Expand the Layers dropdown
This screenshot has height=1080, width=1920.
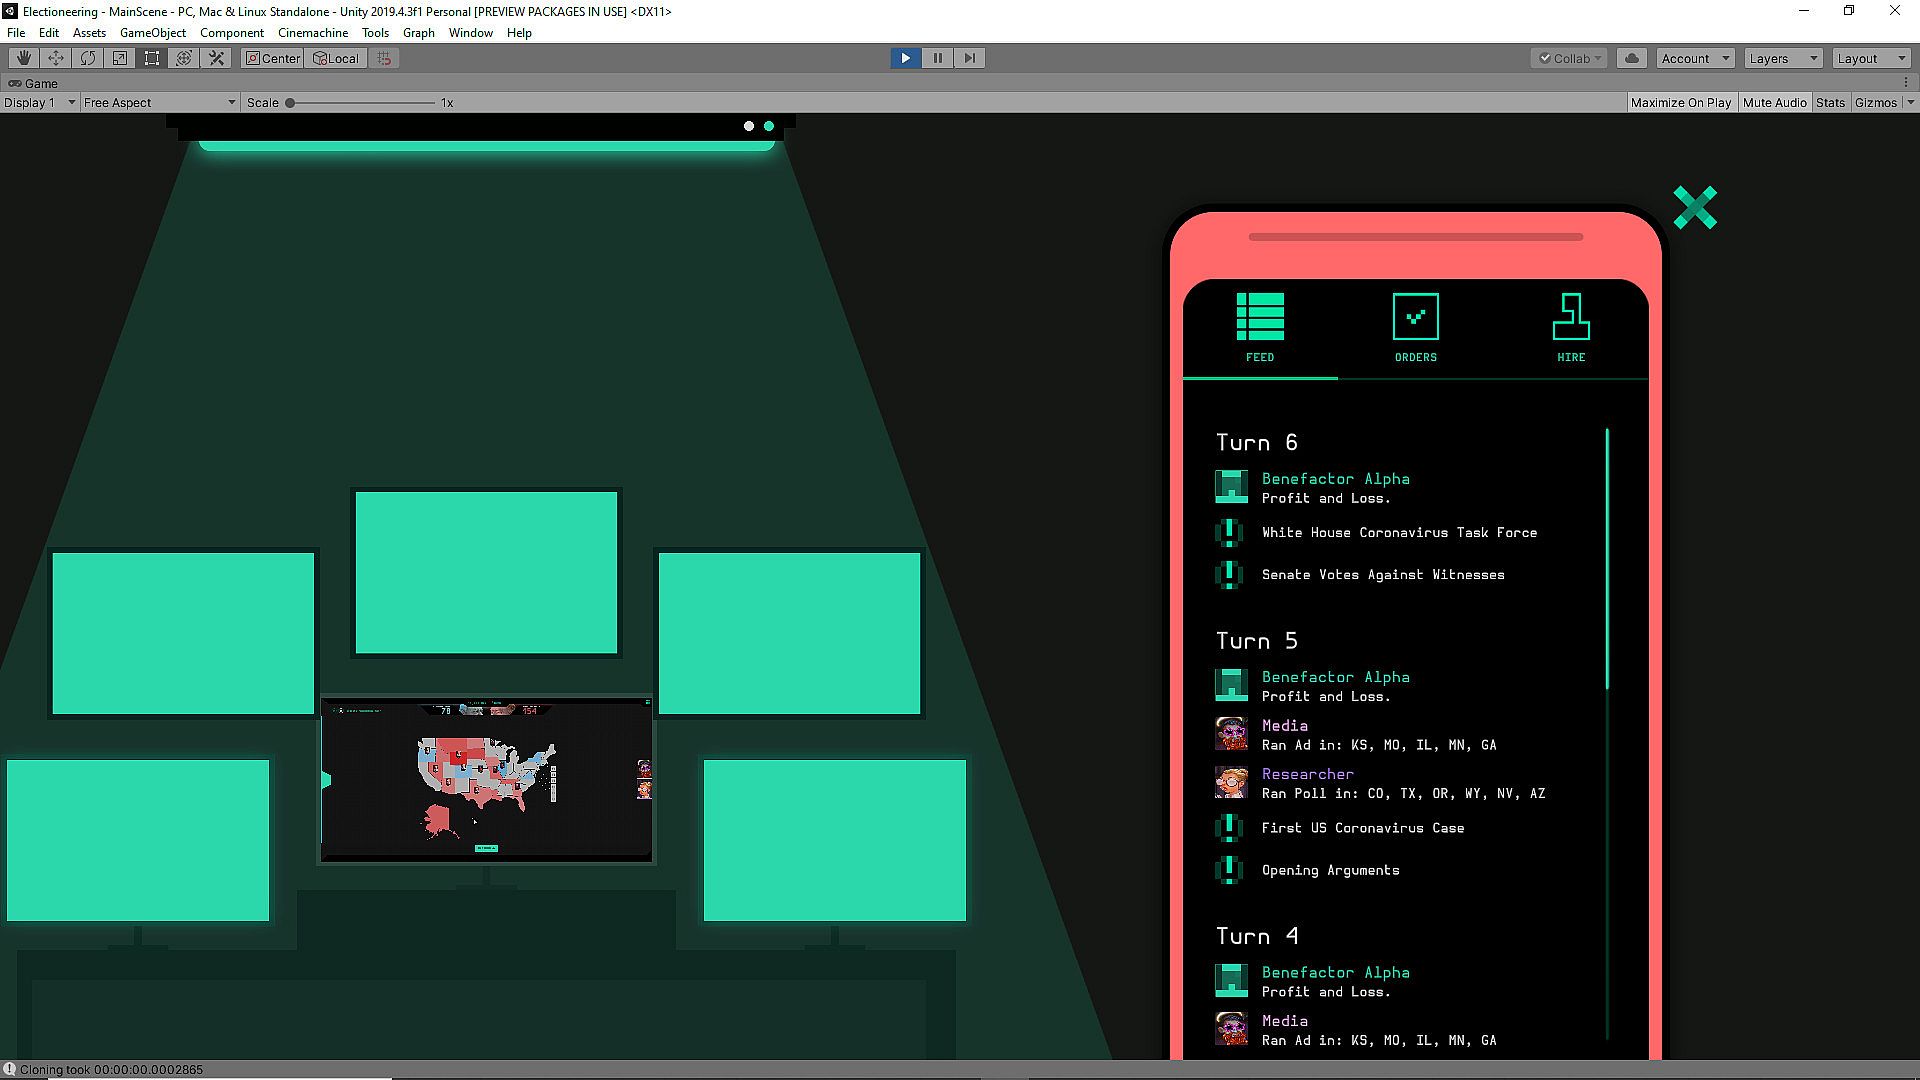(x=1783, y=58)
